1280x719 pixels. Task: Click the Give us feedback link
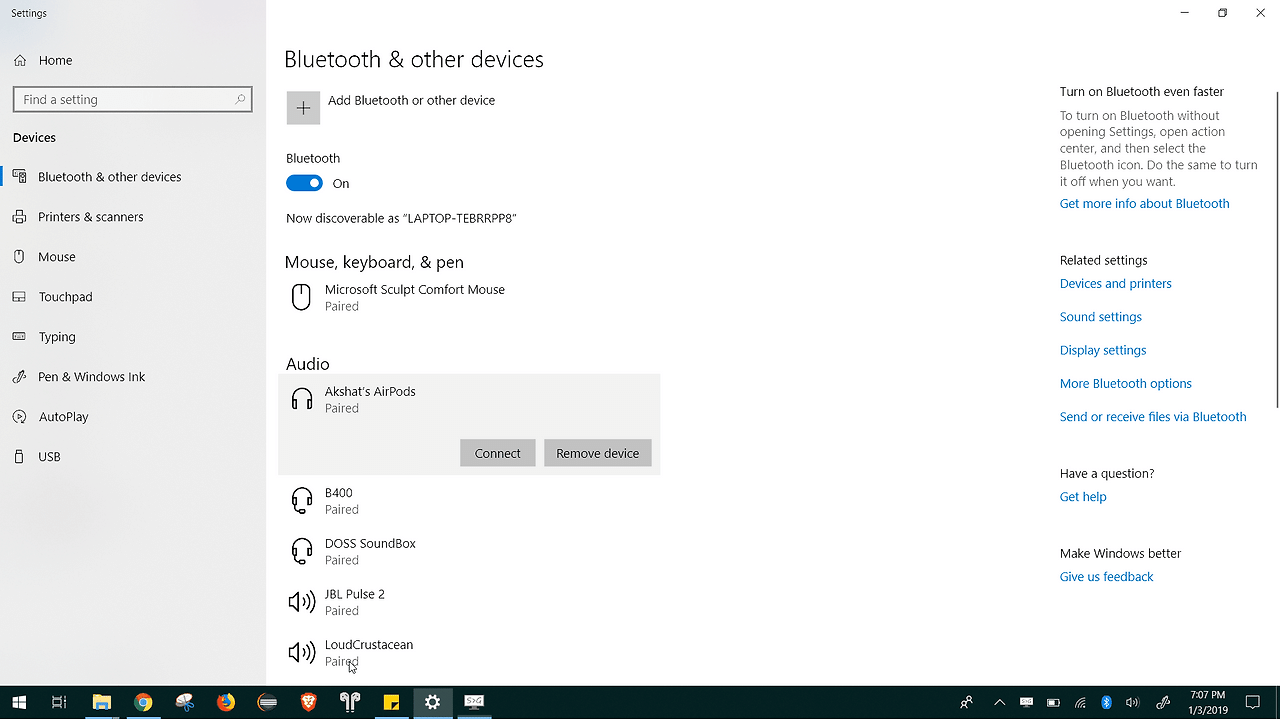point(1106,577)
